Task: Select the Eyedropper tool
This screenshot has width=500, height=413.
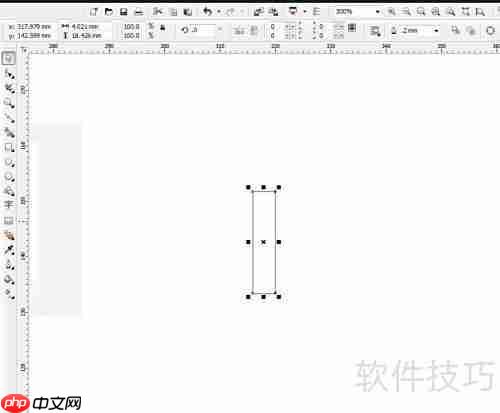Action: pyautogui.click(x=9, y=250)
